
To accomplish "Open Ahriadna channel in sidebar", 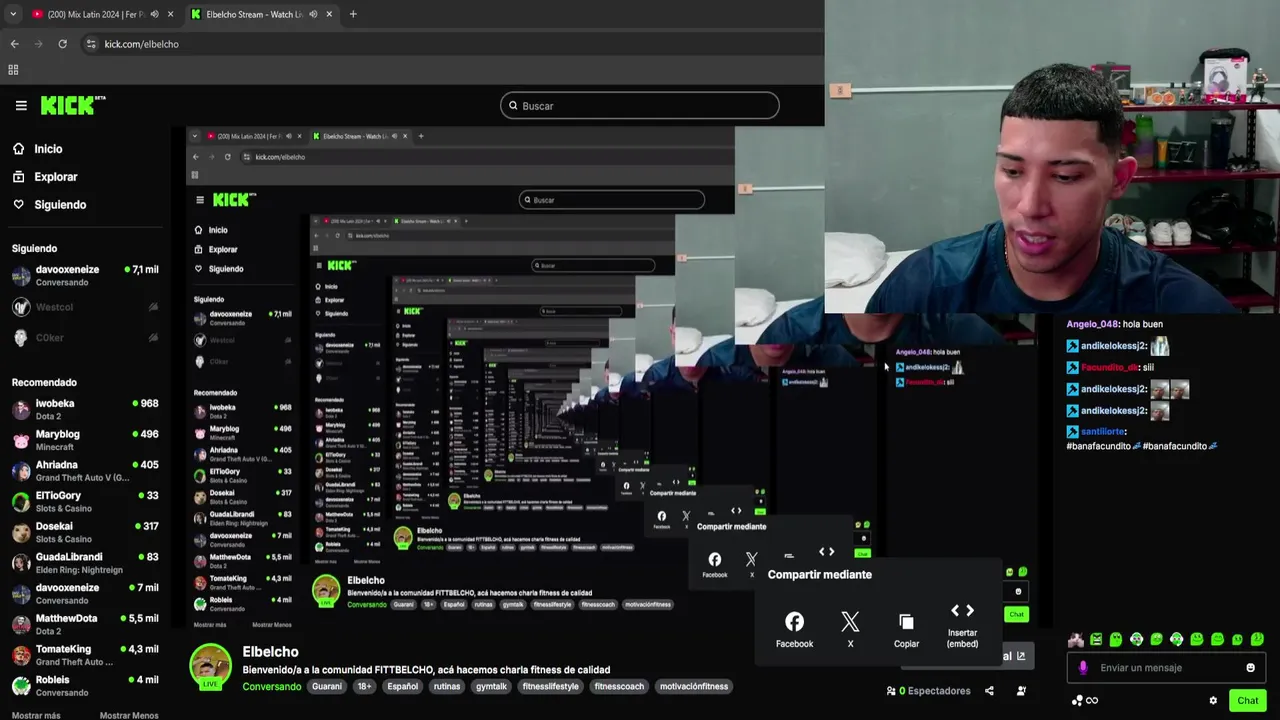I will tap(85, 471).
